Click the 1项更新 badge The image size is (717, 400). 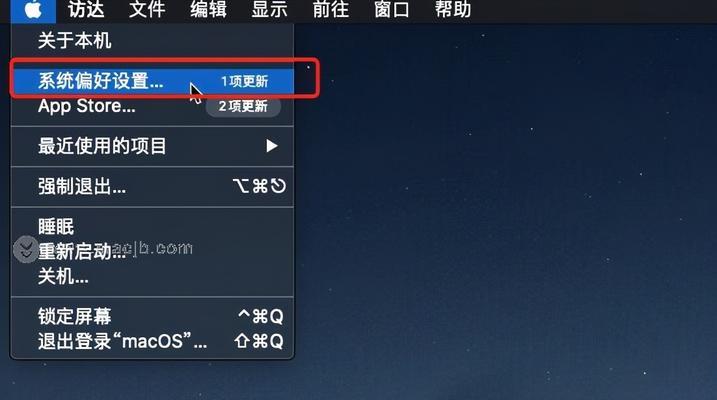pos(245,81)
